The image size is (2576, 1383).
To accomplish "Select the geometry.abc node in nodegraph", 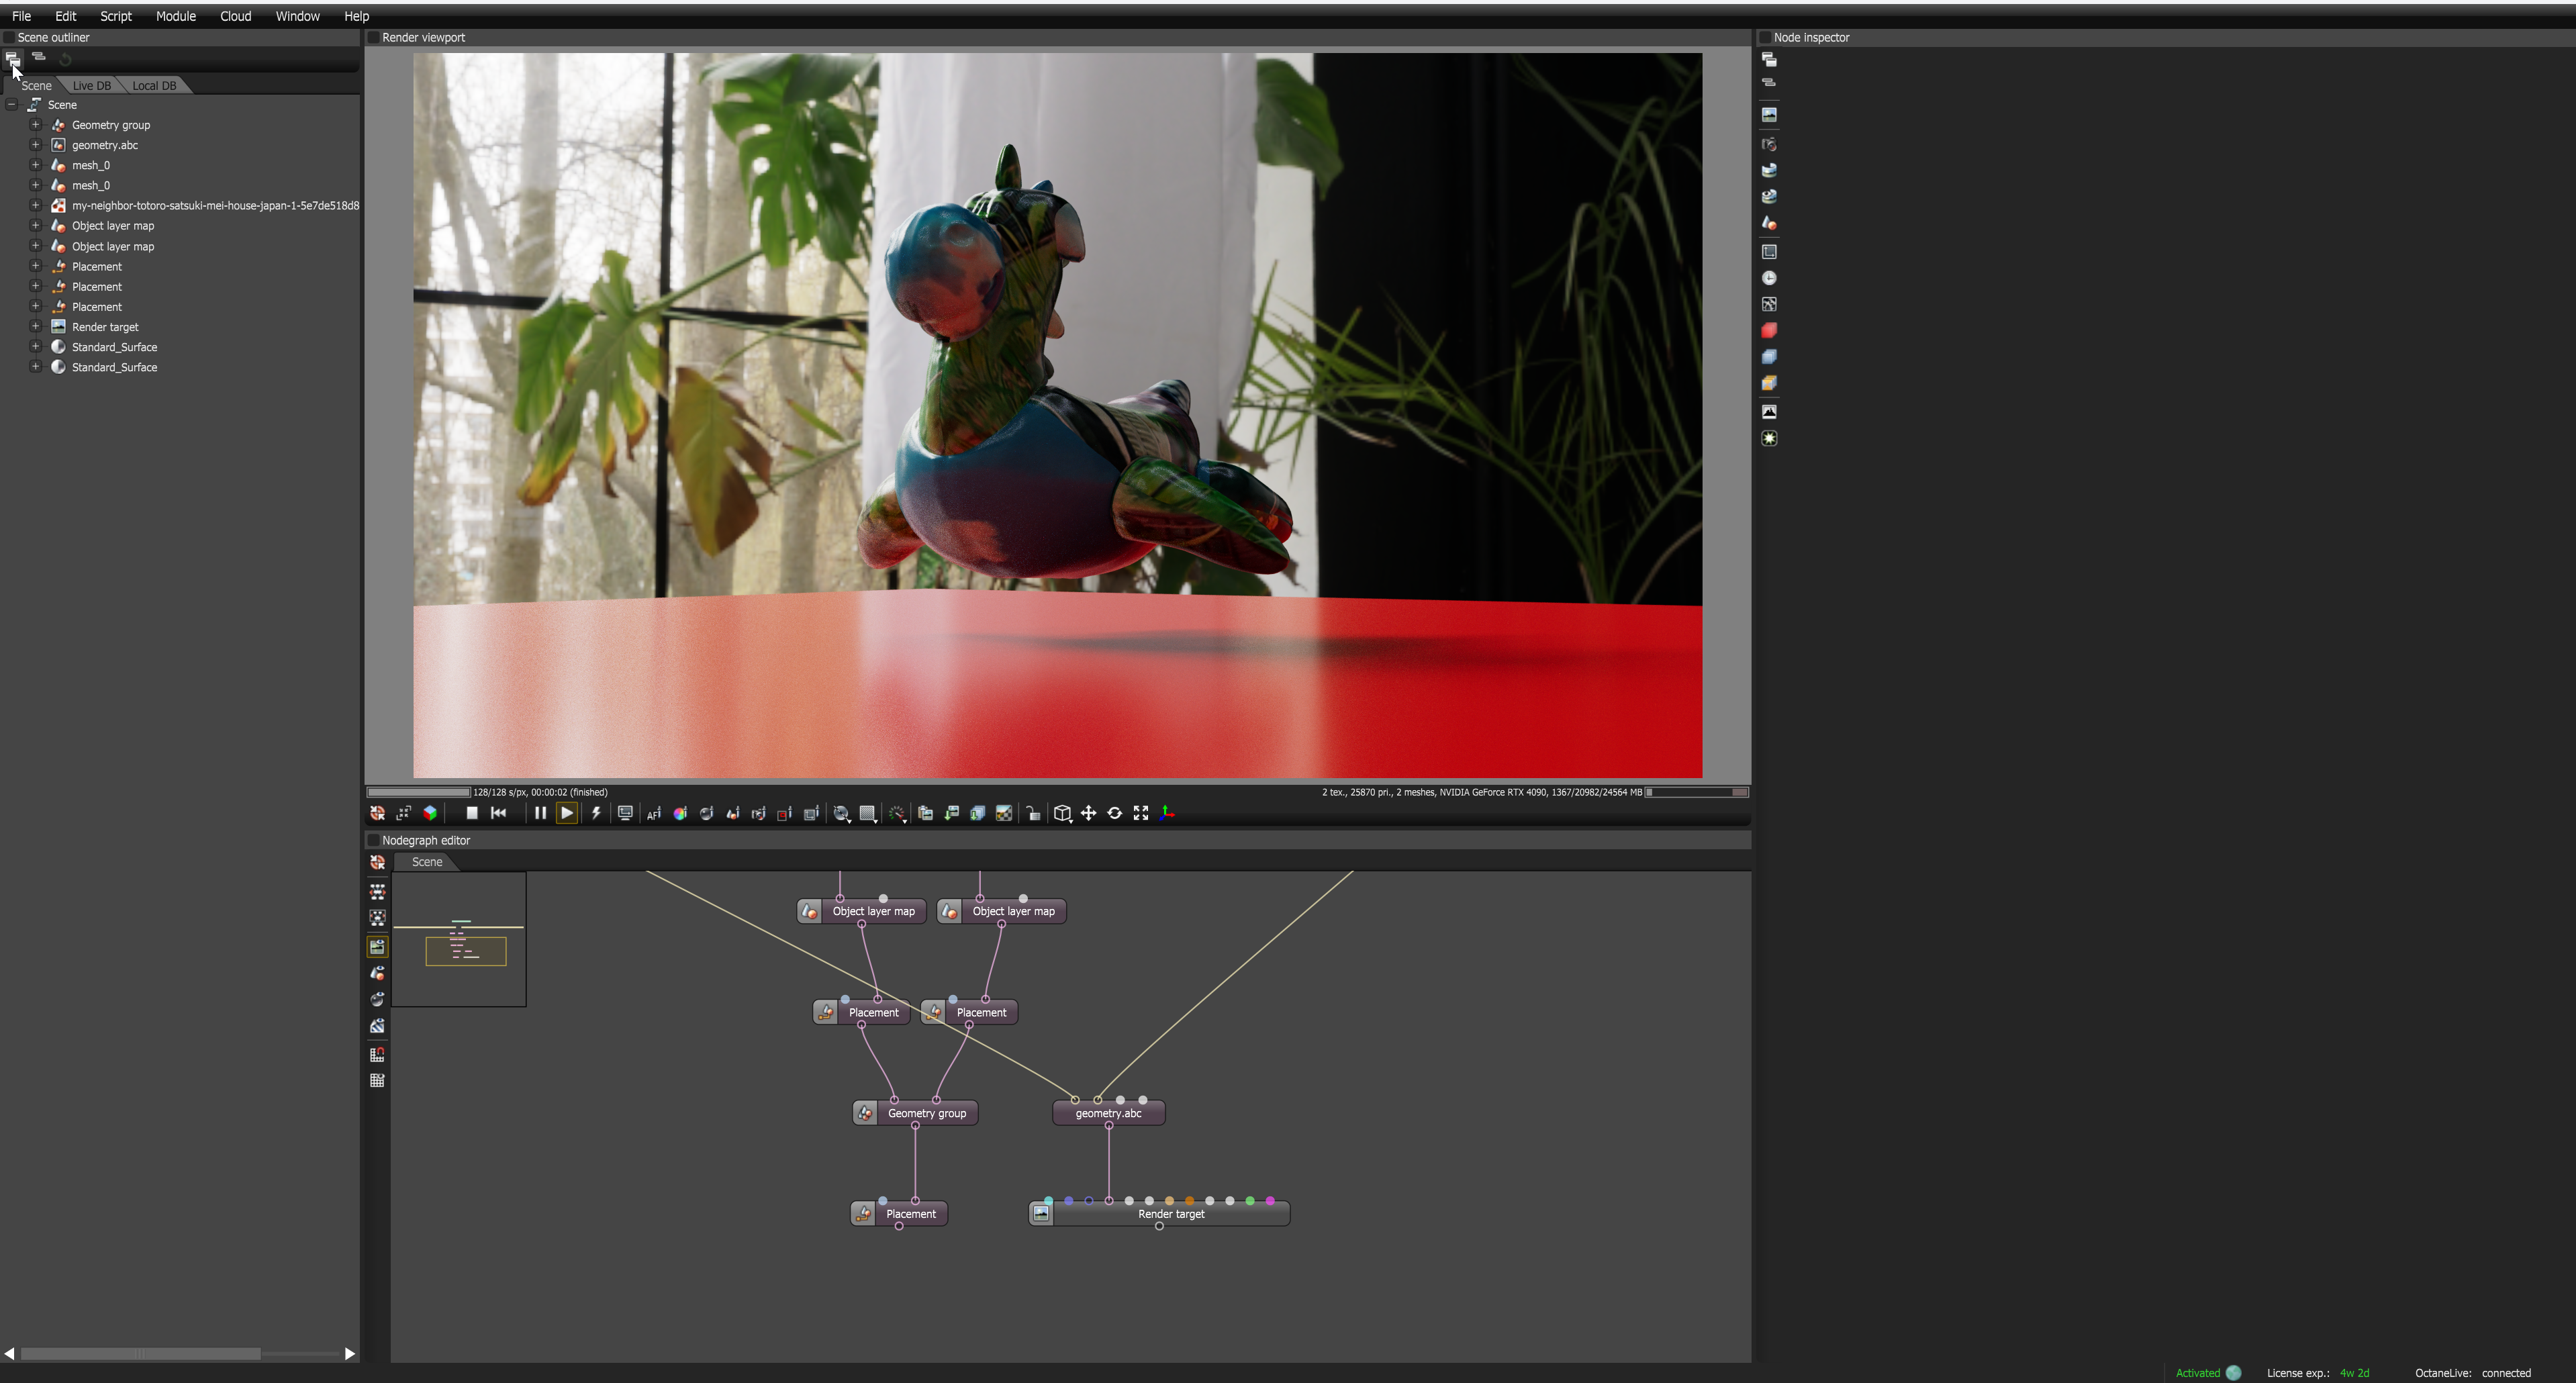I will [1108, 1113].
